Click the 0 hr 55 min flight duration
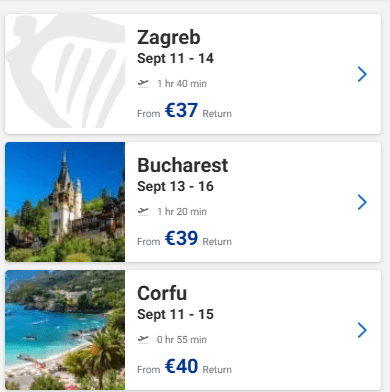 click(182, 340)
